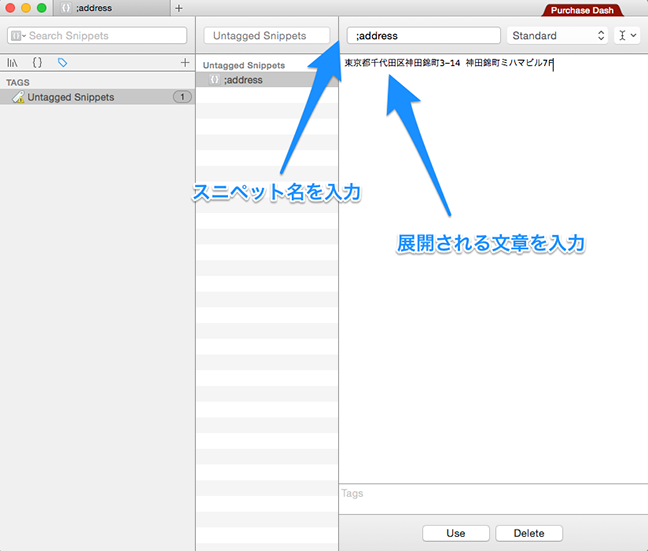Click the snippet icon beside ;address in list
Screen dimensions: 648x551
214,80
